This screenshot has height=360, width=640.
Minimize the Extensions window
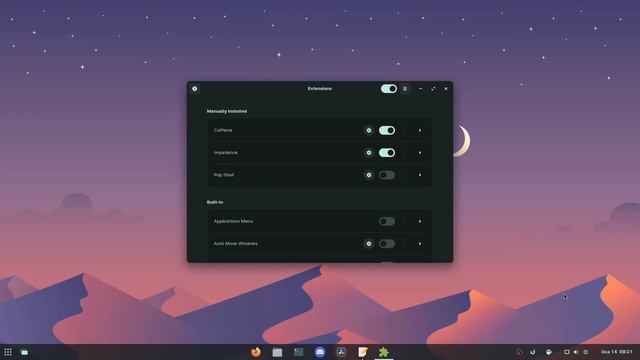pyautogui.click(x=420, y=89)
